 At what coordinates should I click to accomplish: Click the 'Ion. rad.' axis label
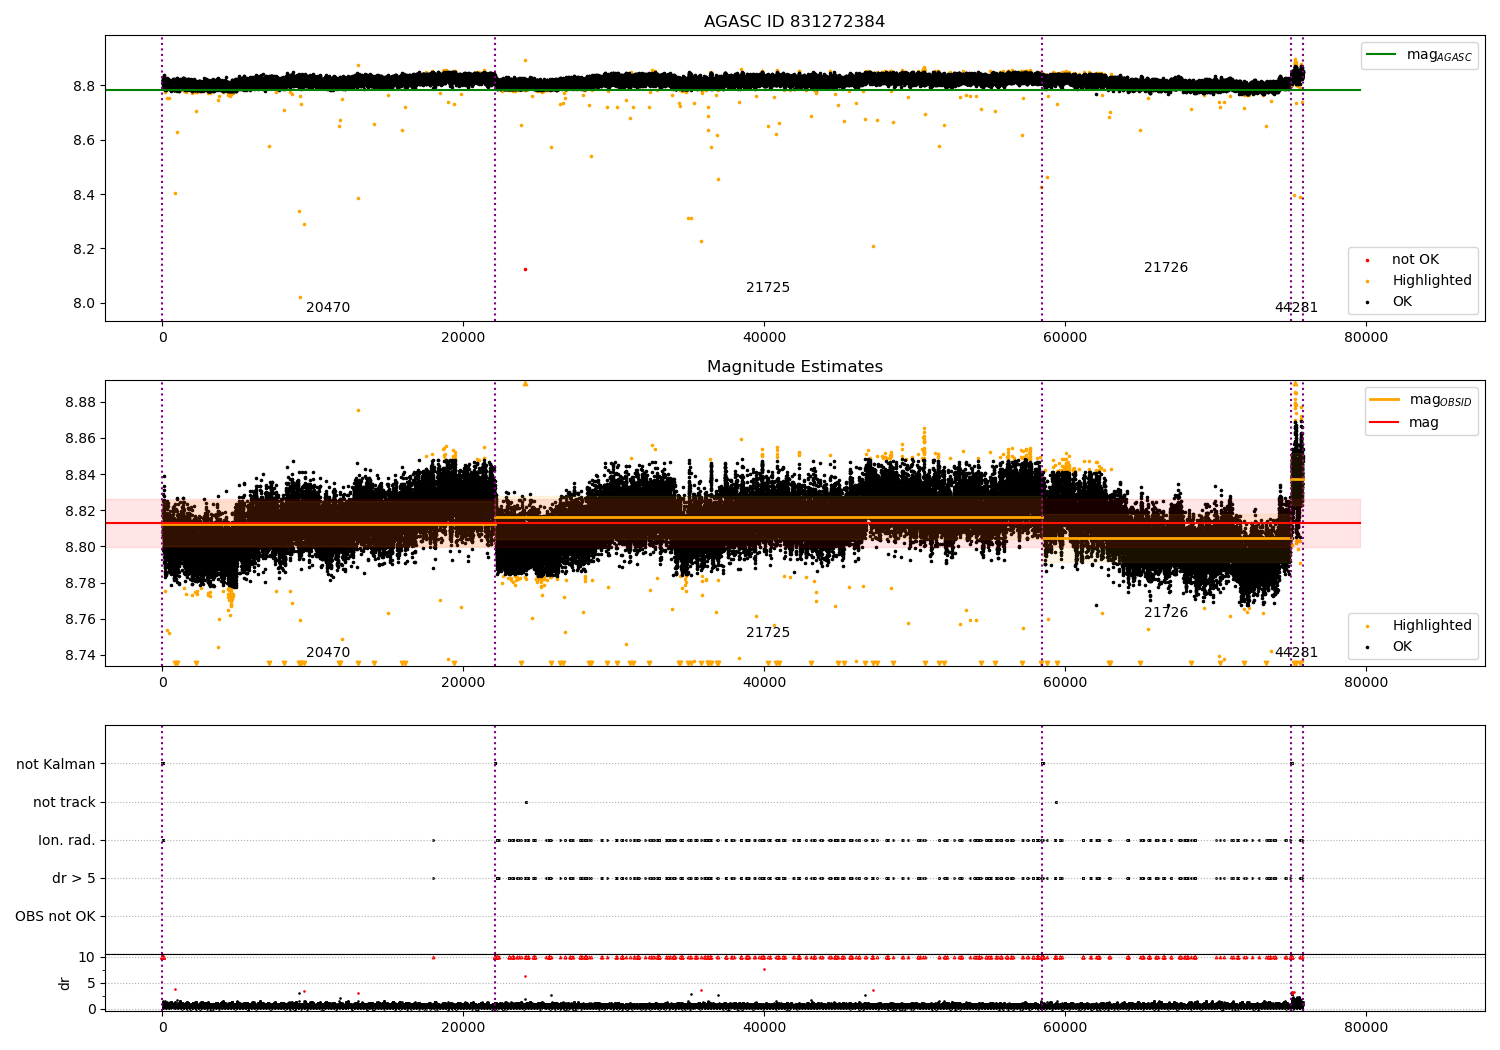67,840
